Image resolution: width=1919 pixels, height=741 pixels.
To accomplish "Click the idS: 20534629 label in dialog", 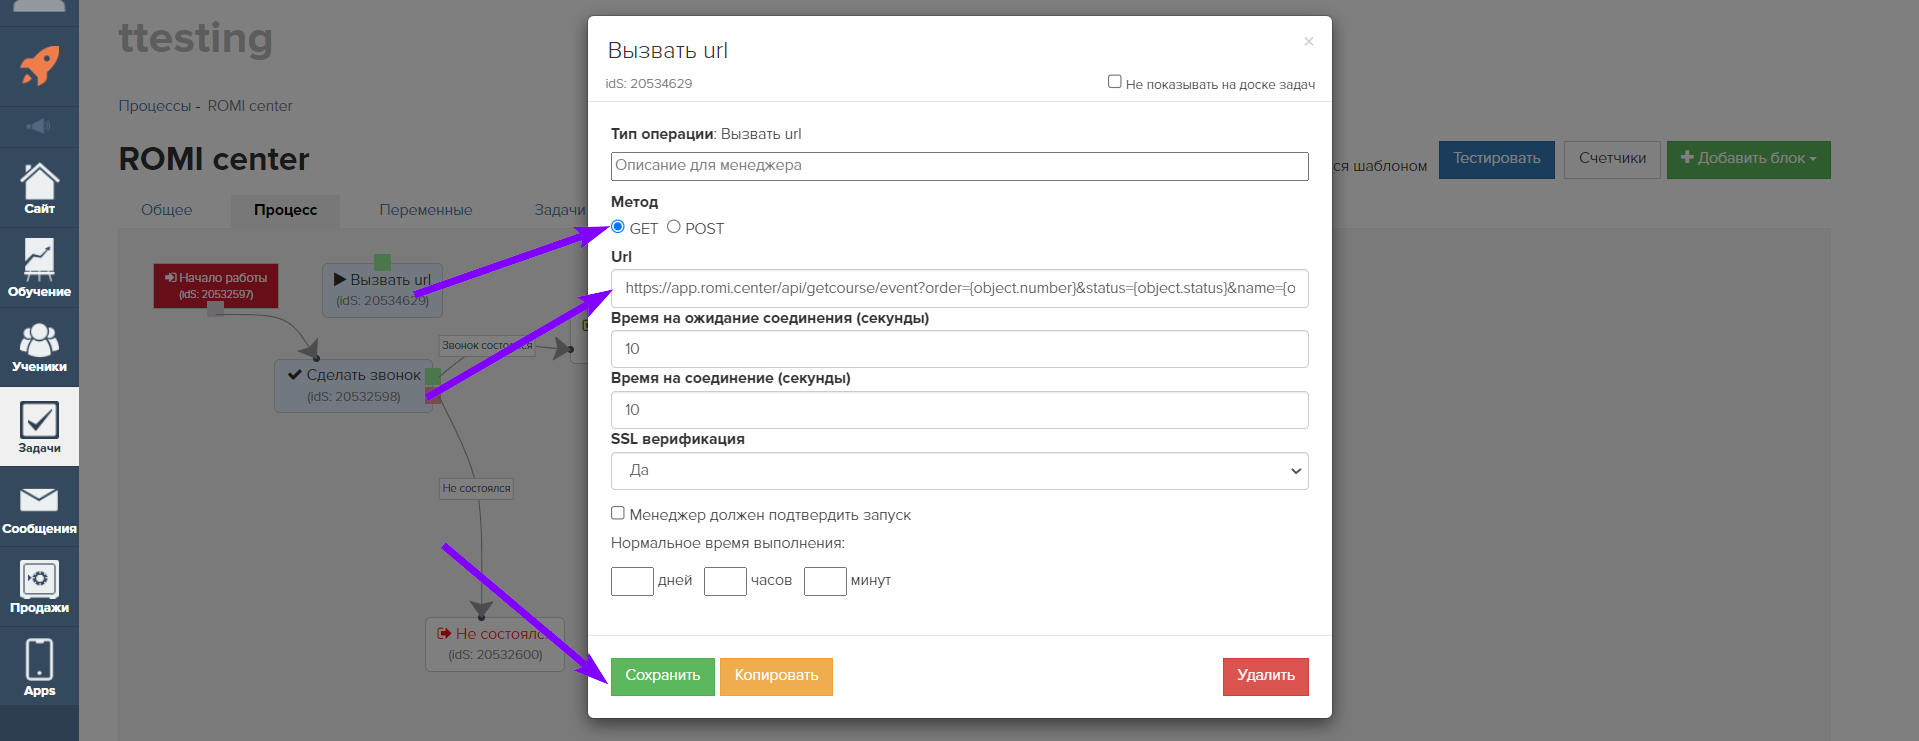I will point(649,84).
